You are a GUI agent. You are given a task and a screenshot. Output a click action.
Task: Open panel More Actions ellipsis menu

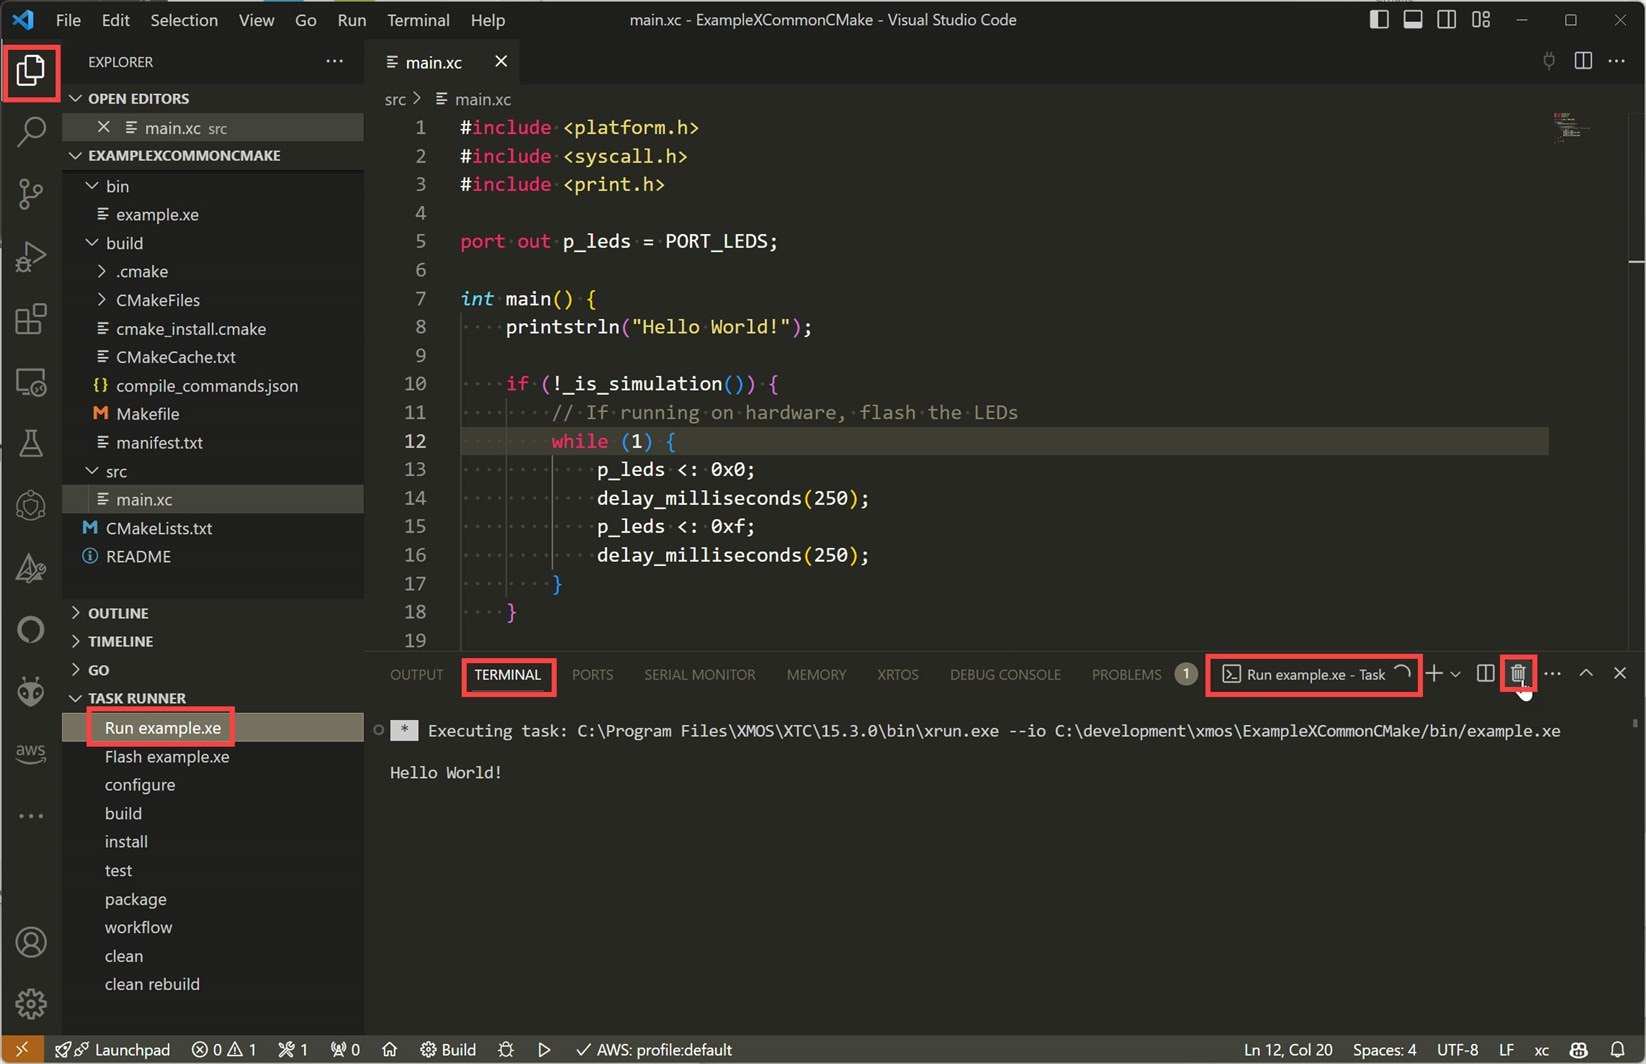tap(1552, 674)
